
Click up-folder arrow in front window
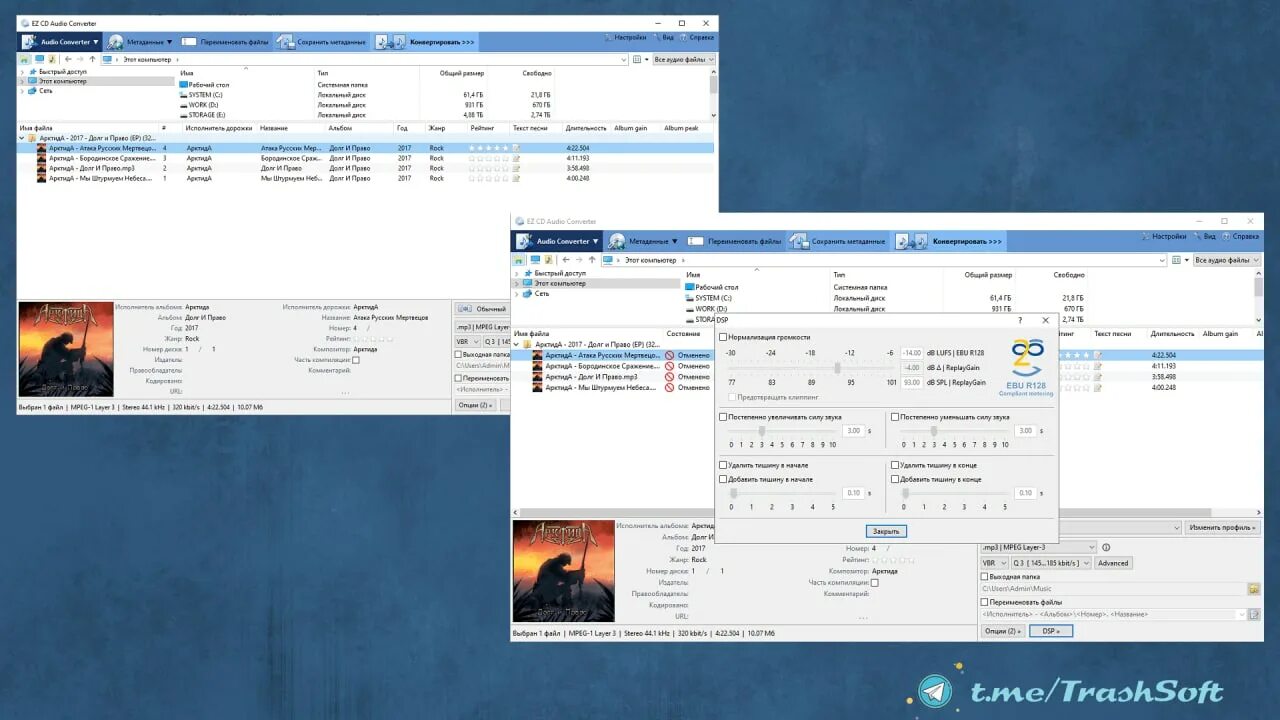(590, 260)
